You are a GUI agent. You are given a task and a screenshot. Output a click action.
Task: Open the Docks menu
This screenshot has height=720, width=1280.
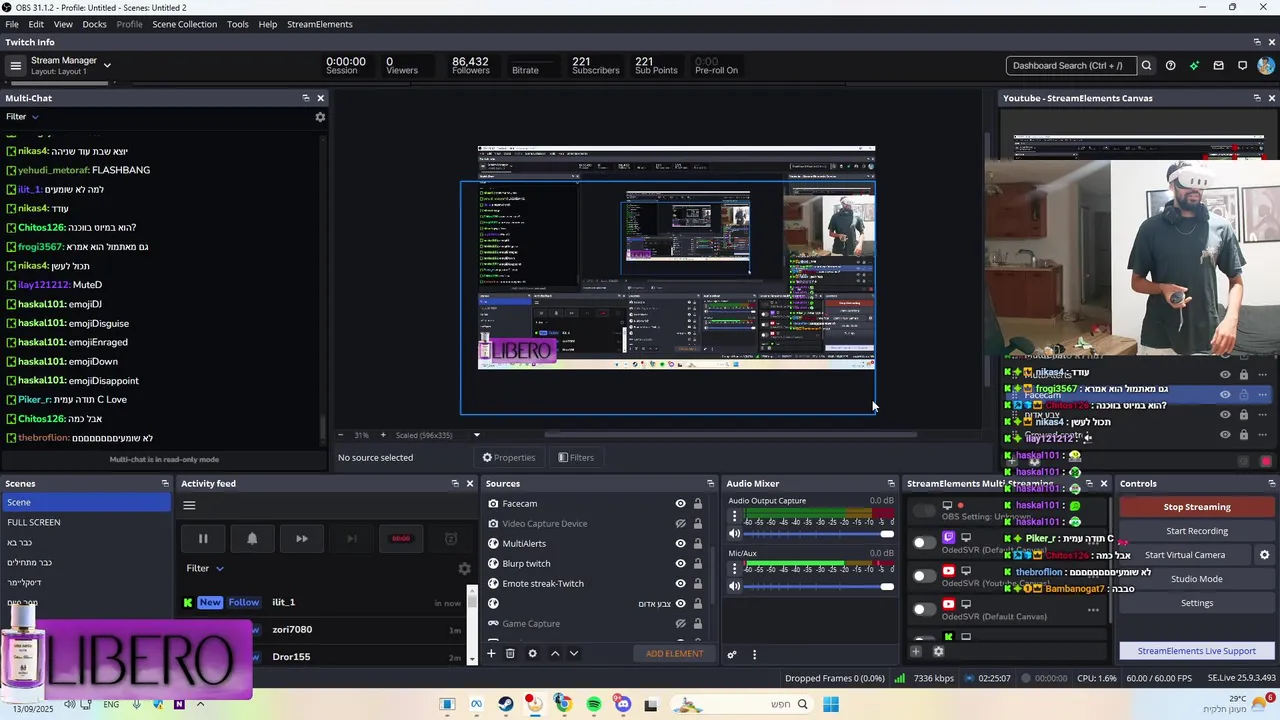(x=94, y=24)
